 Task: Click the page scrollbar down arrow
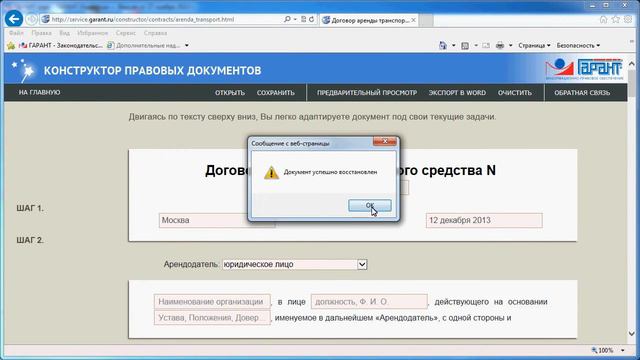pos(632,333)
